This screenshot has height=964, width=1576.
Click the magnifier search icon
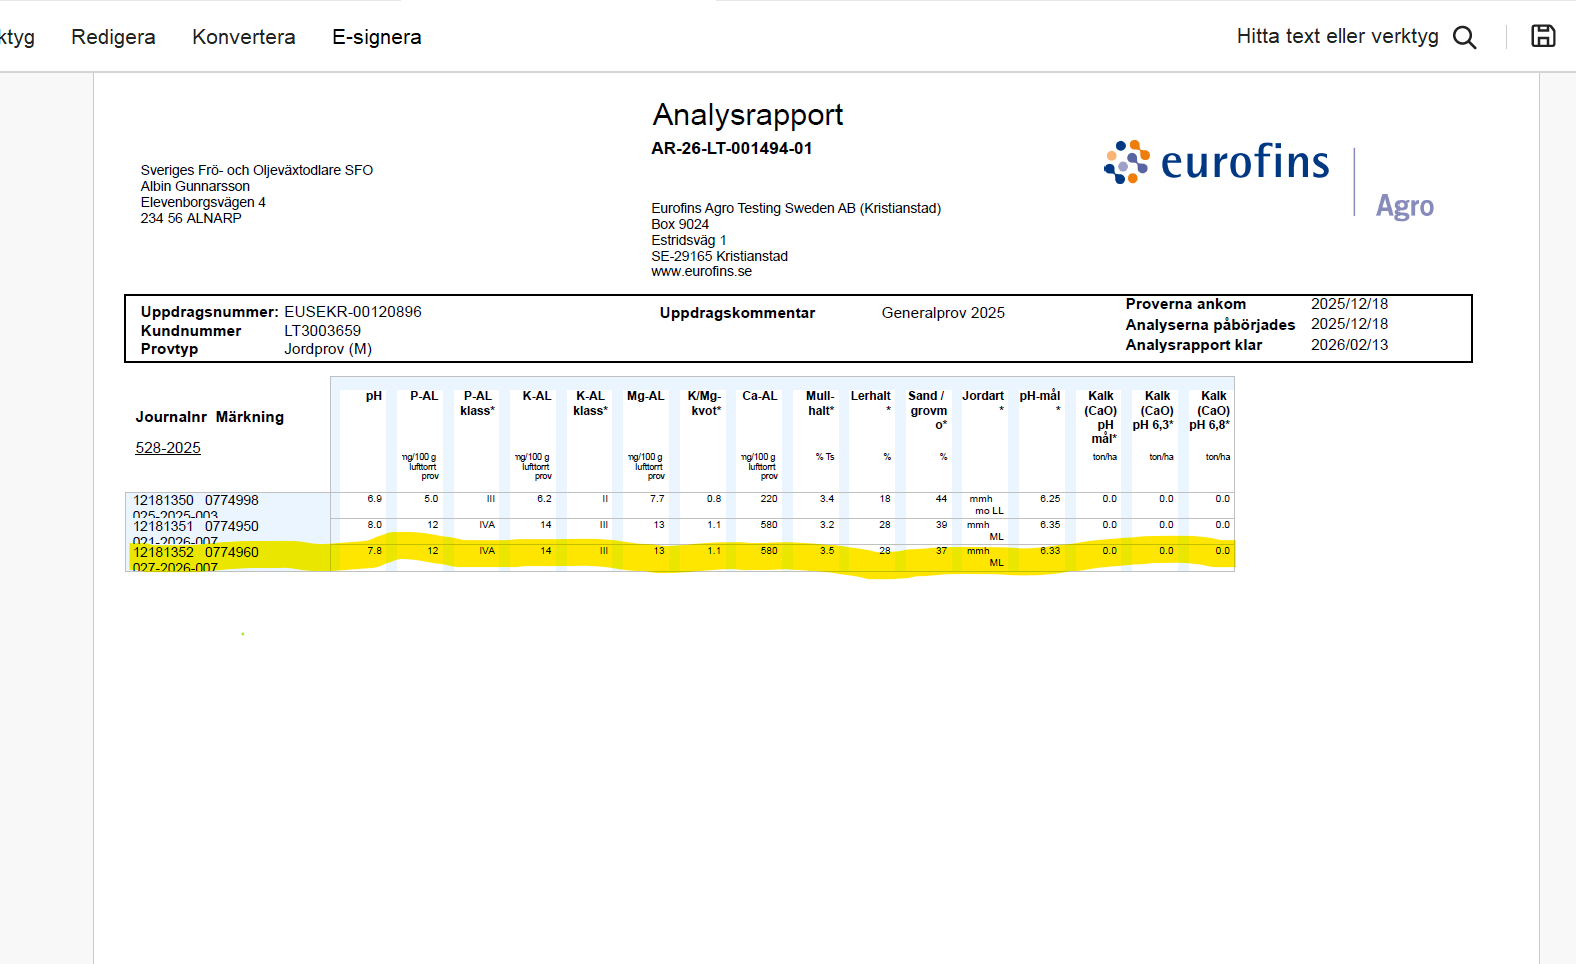1464,37
